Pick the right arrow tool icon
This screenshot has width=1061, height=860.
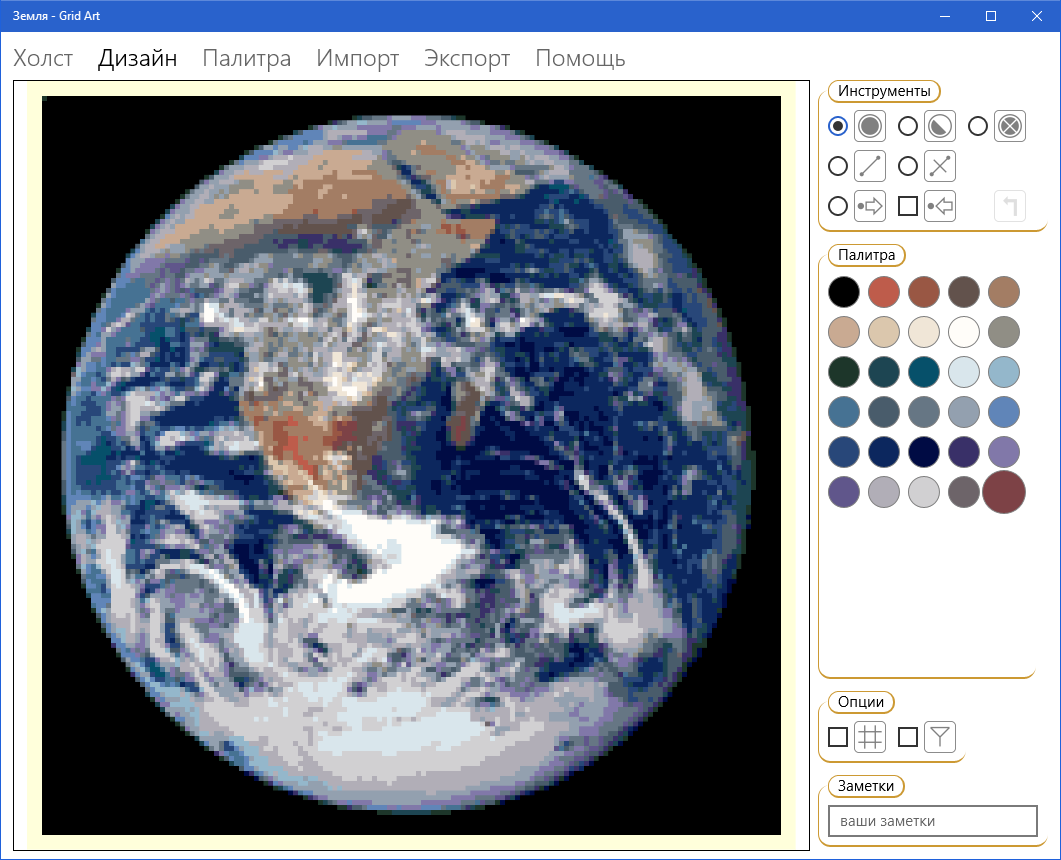(870, 206)
